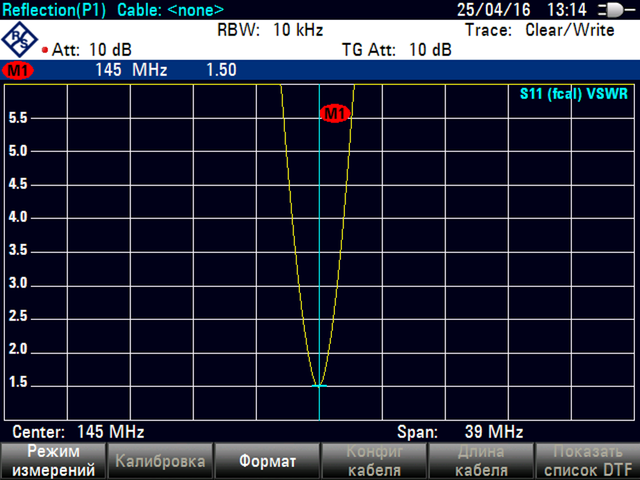This screenshot has width=640, height=480.
Task: Open the Режим измерений softkey menu
Action: 53,461
